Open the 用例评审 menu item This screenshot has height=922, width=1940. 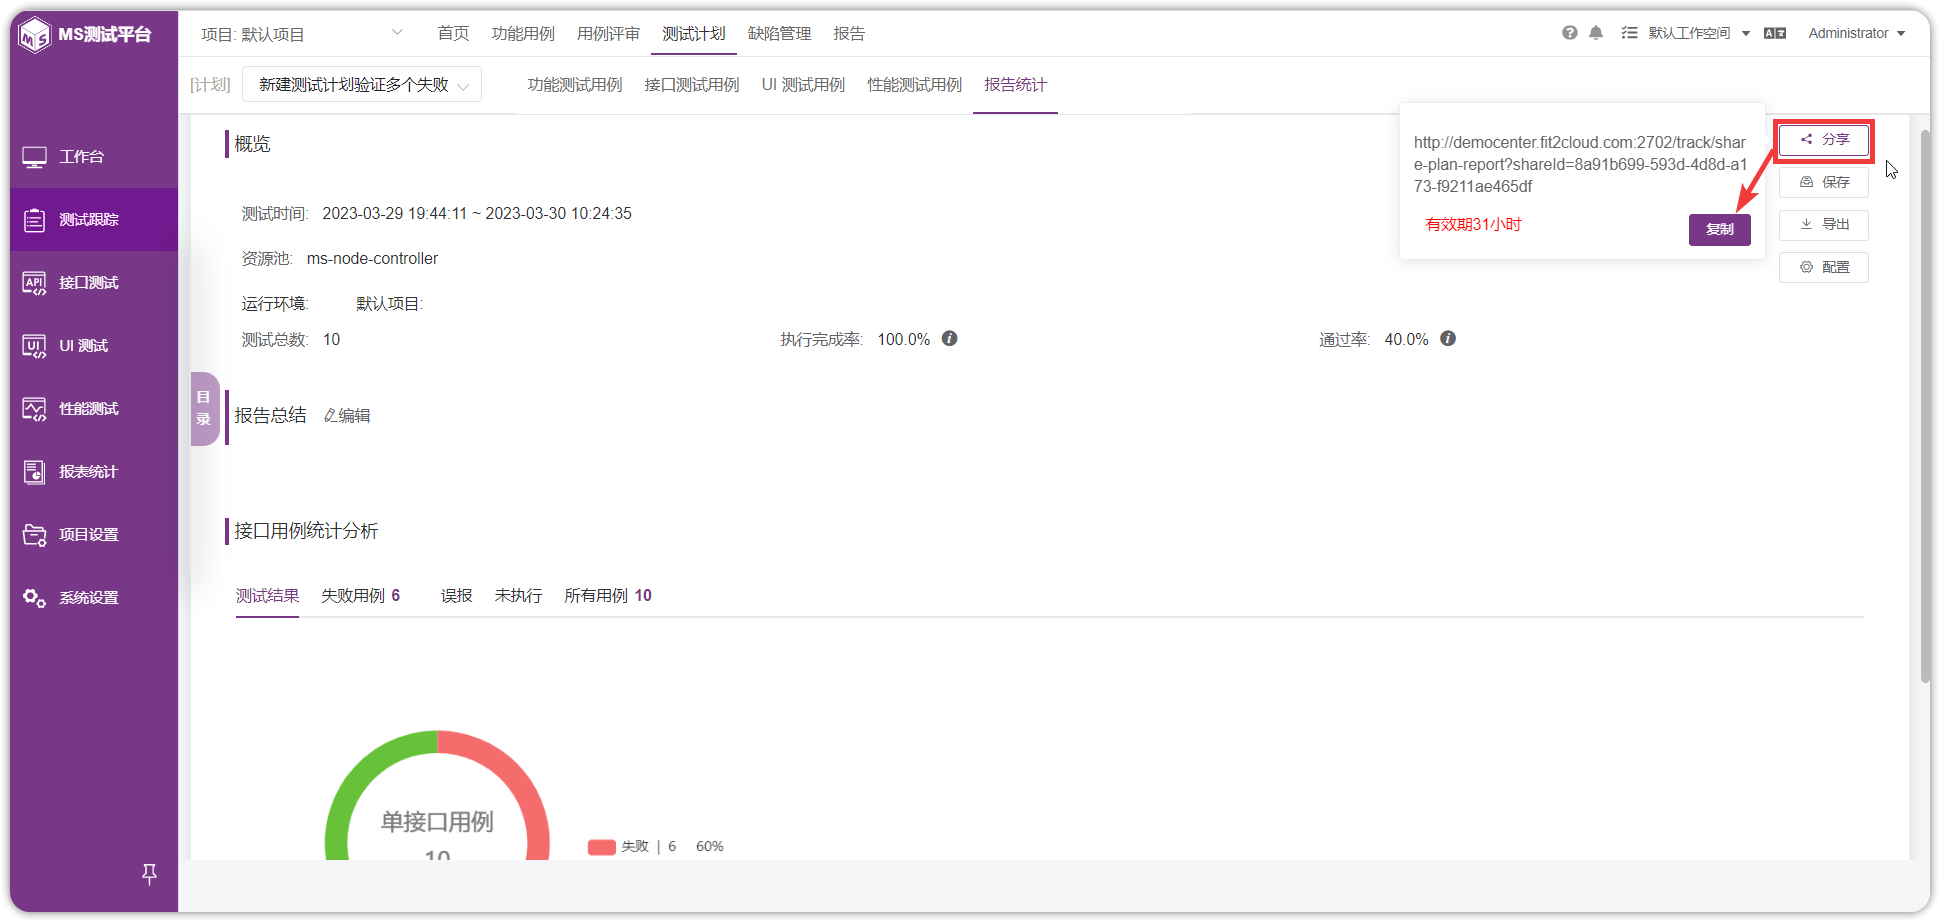pyautogui.click(x=608, y=34)
